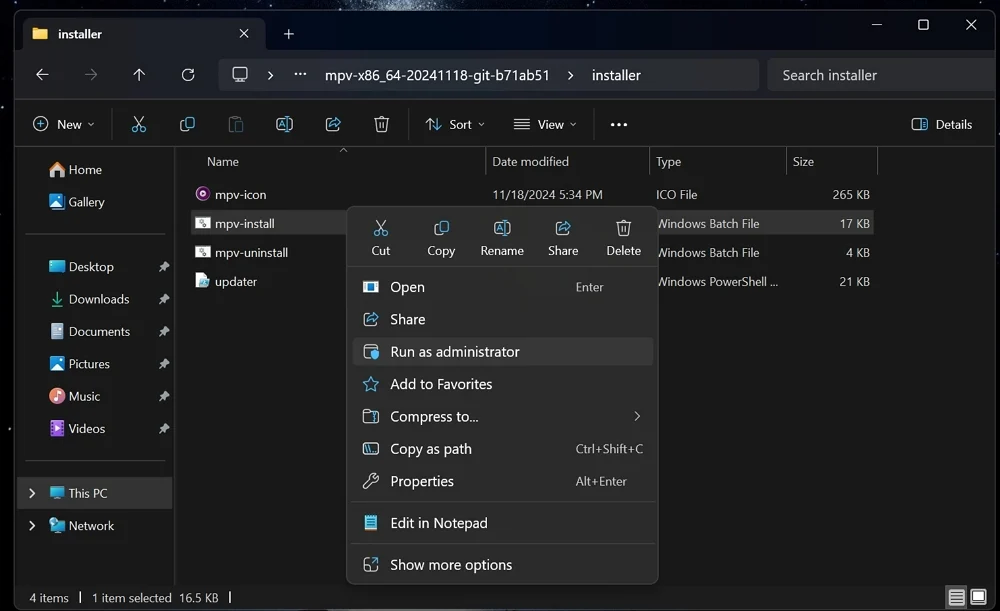The width and height of the screenshot is (1000, 611).
Task: Select the updater PowerShell file
Action: coord(226,281)
